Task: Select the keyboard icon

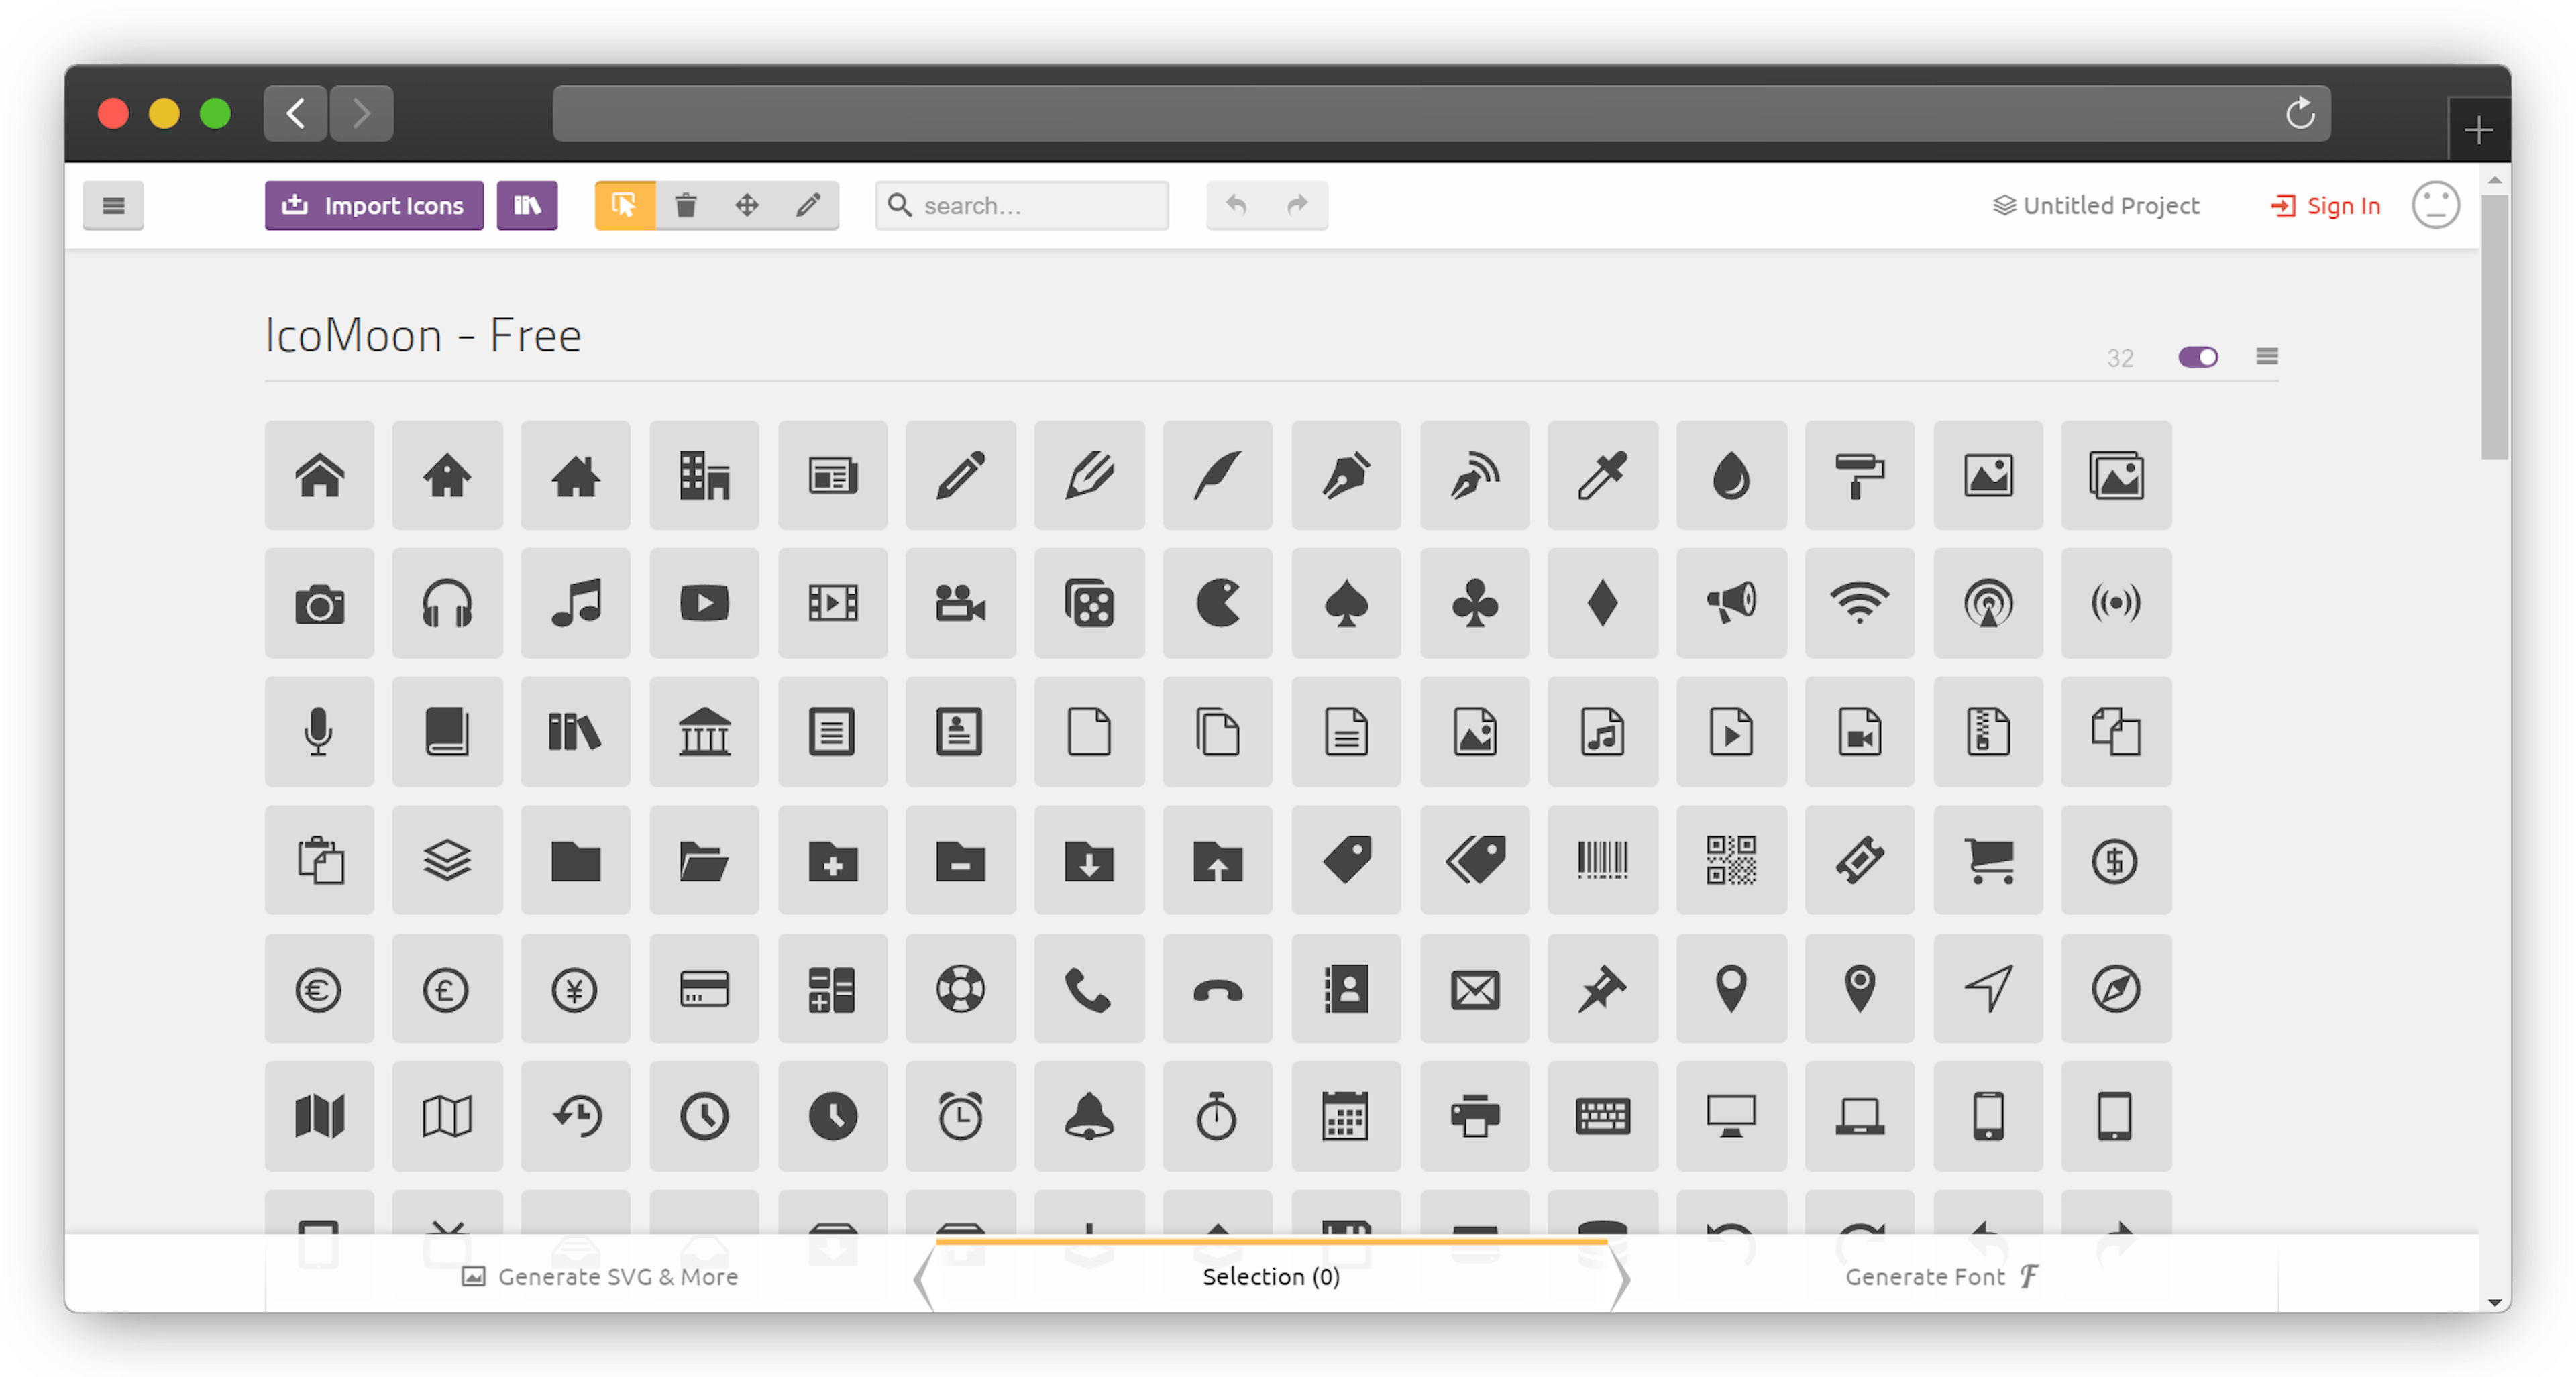Action: point(1602,1116)
